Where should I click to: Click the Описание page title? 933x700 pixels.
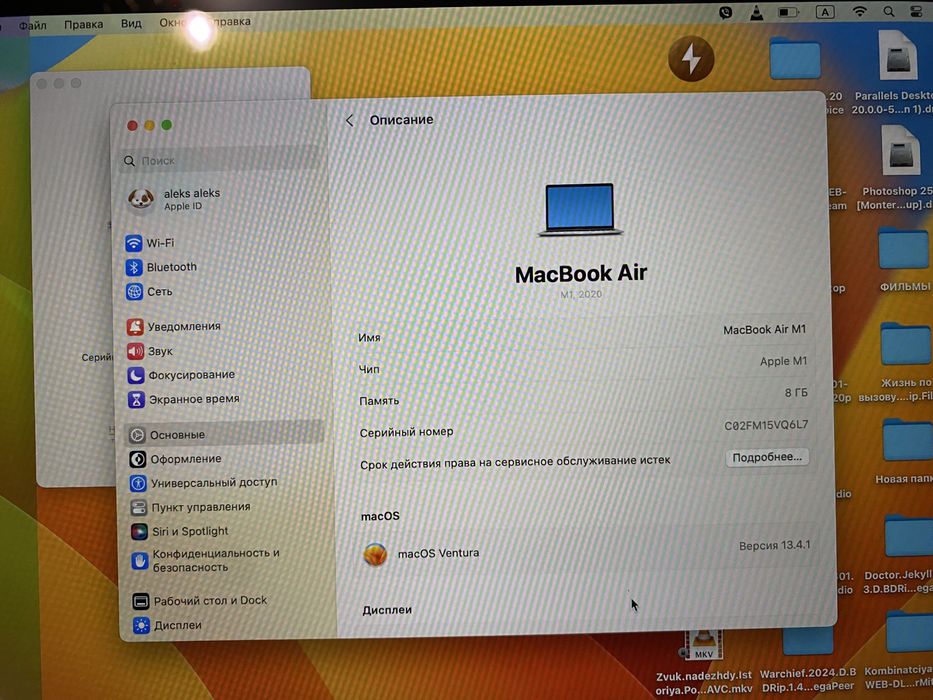point(401,120)
